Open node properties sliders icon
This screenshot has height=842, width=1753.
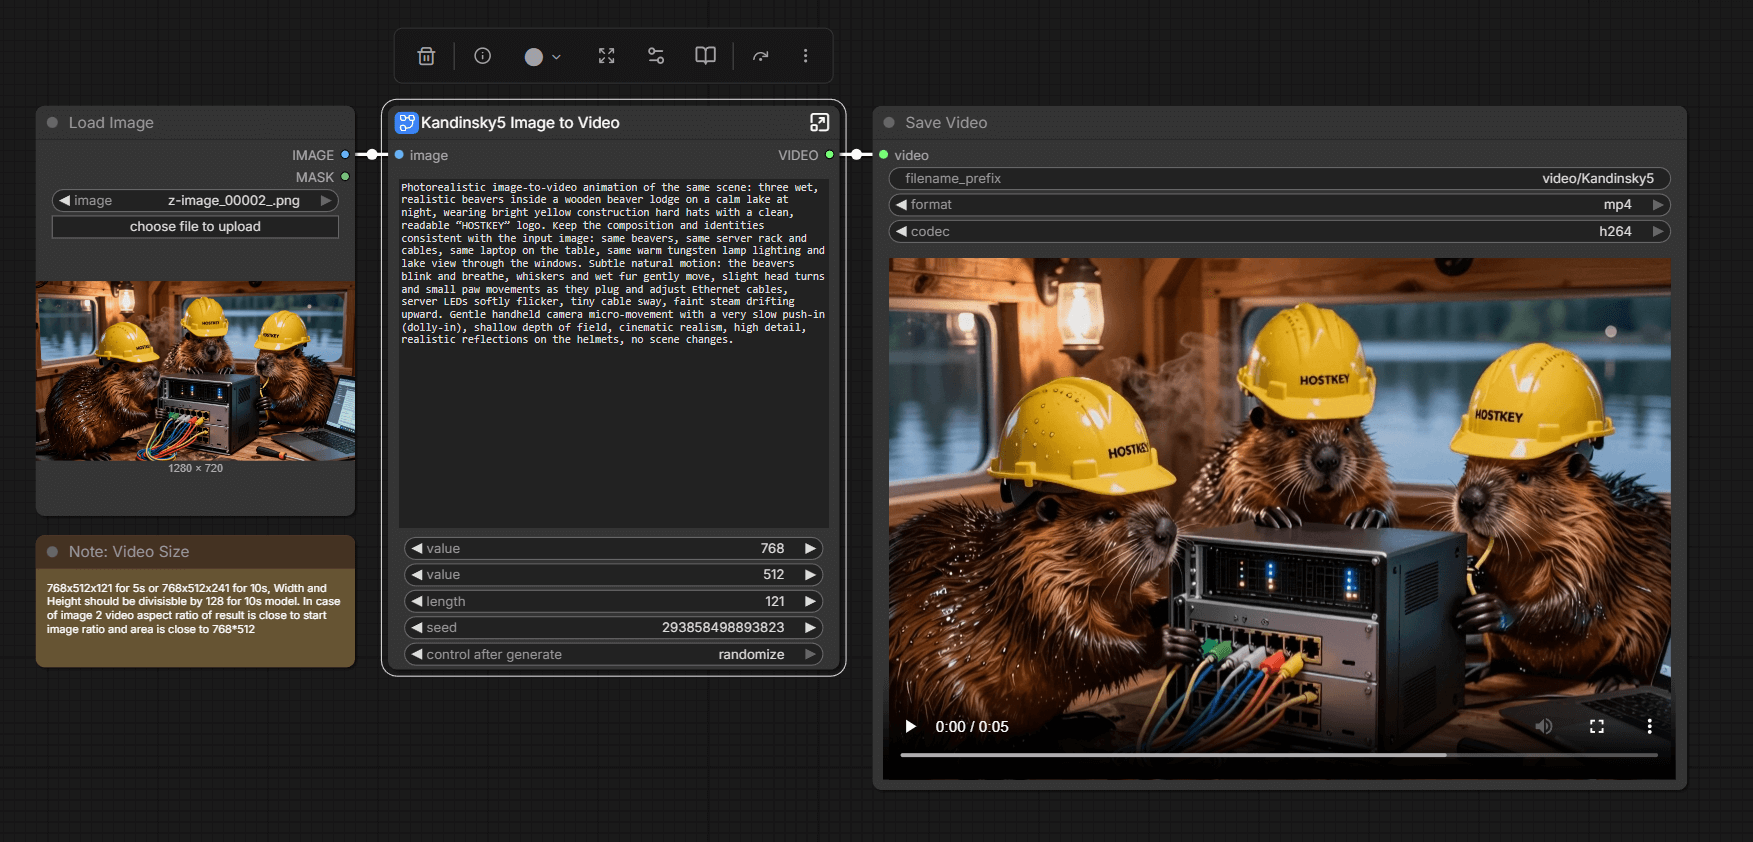pyautogui.click(x=656, y=56)
